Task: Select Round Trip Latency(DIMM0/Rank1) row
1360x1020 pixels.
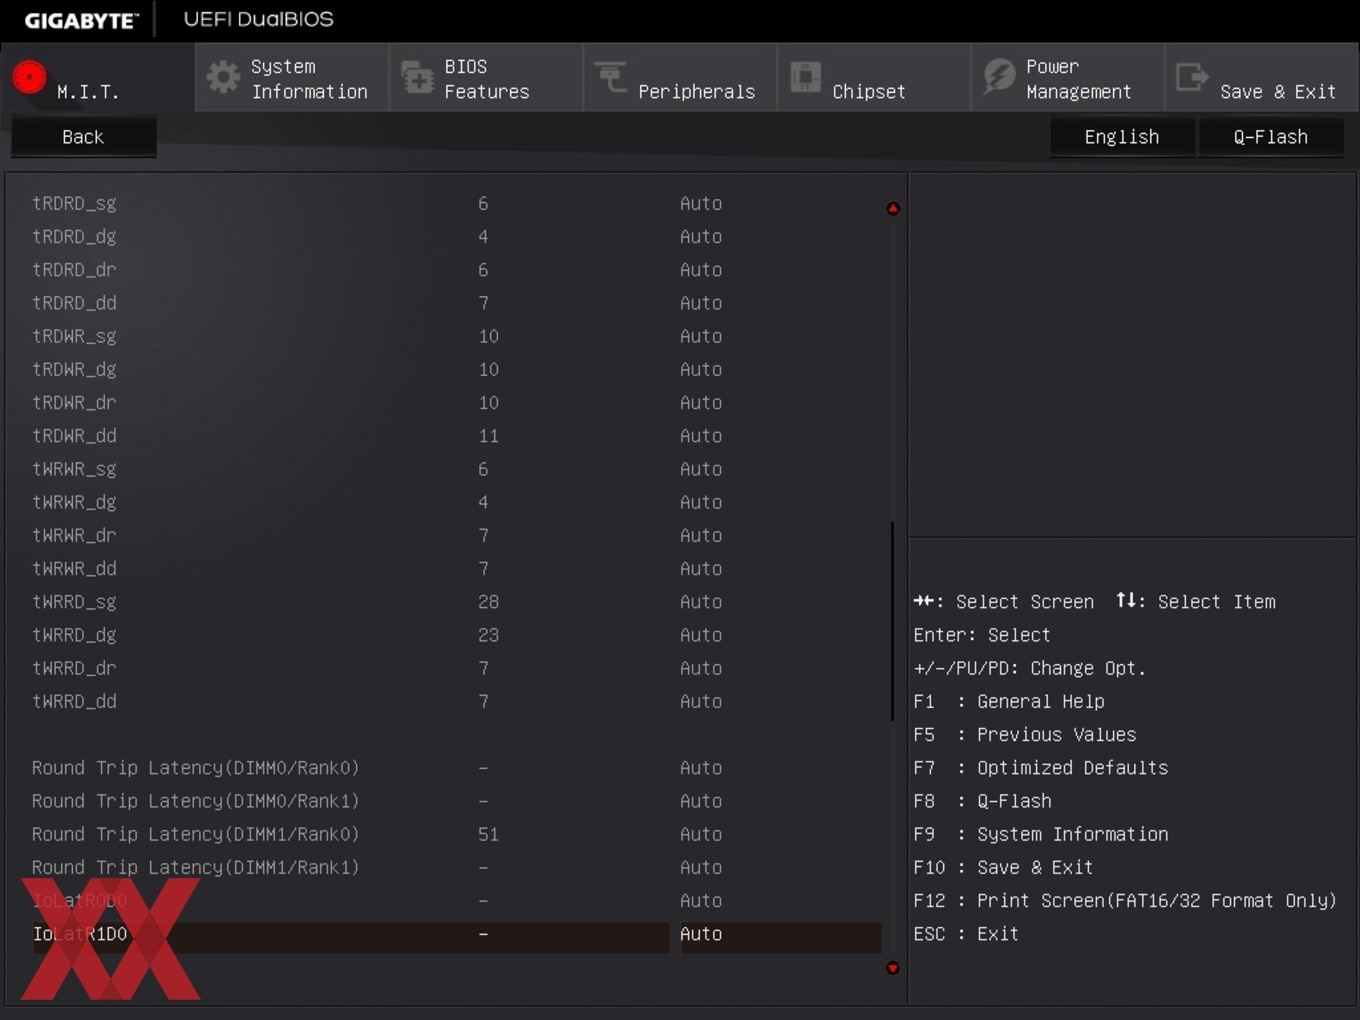Action: click(195, 801)
